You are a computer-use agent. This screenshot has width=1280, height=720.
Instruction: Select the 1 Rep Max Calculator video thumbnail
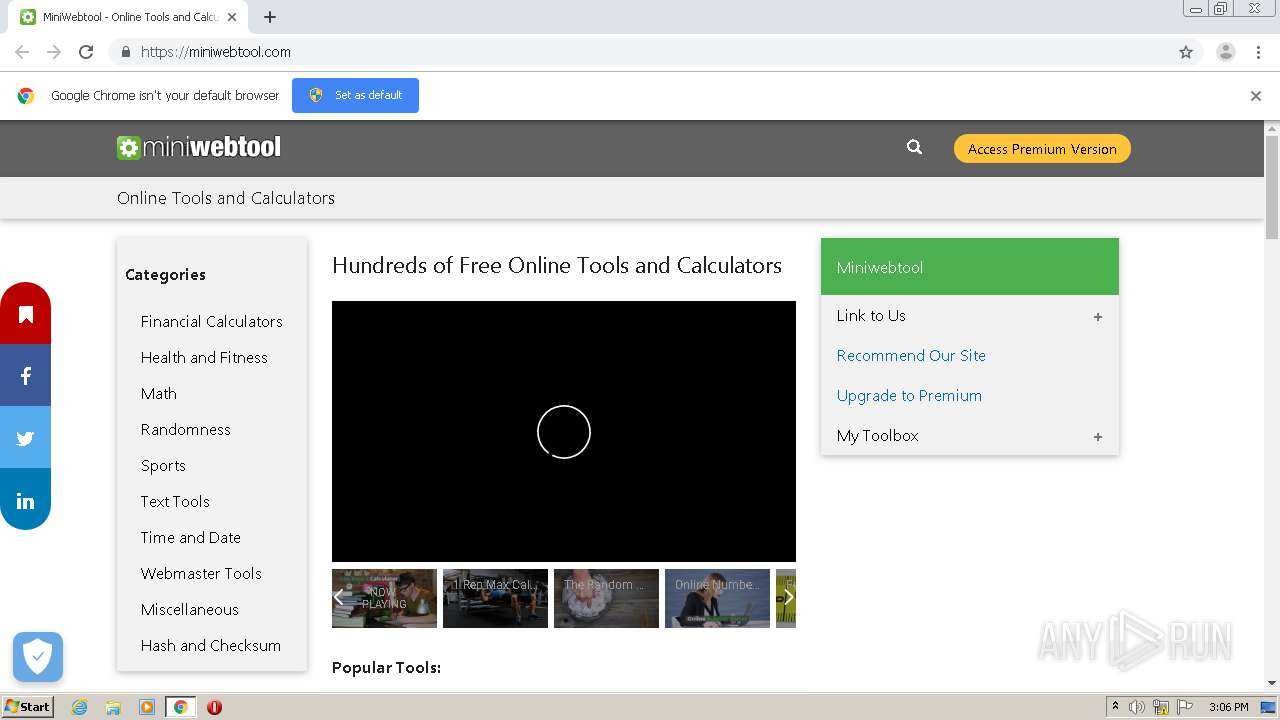point(495,598)
